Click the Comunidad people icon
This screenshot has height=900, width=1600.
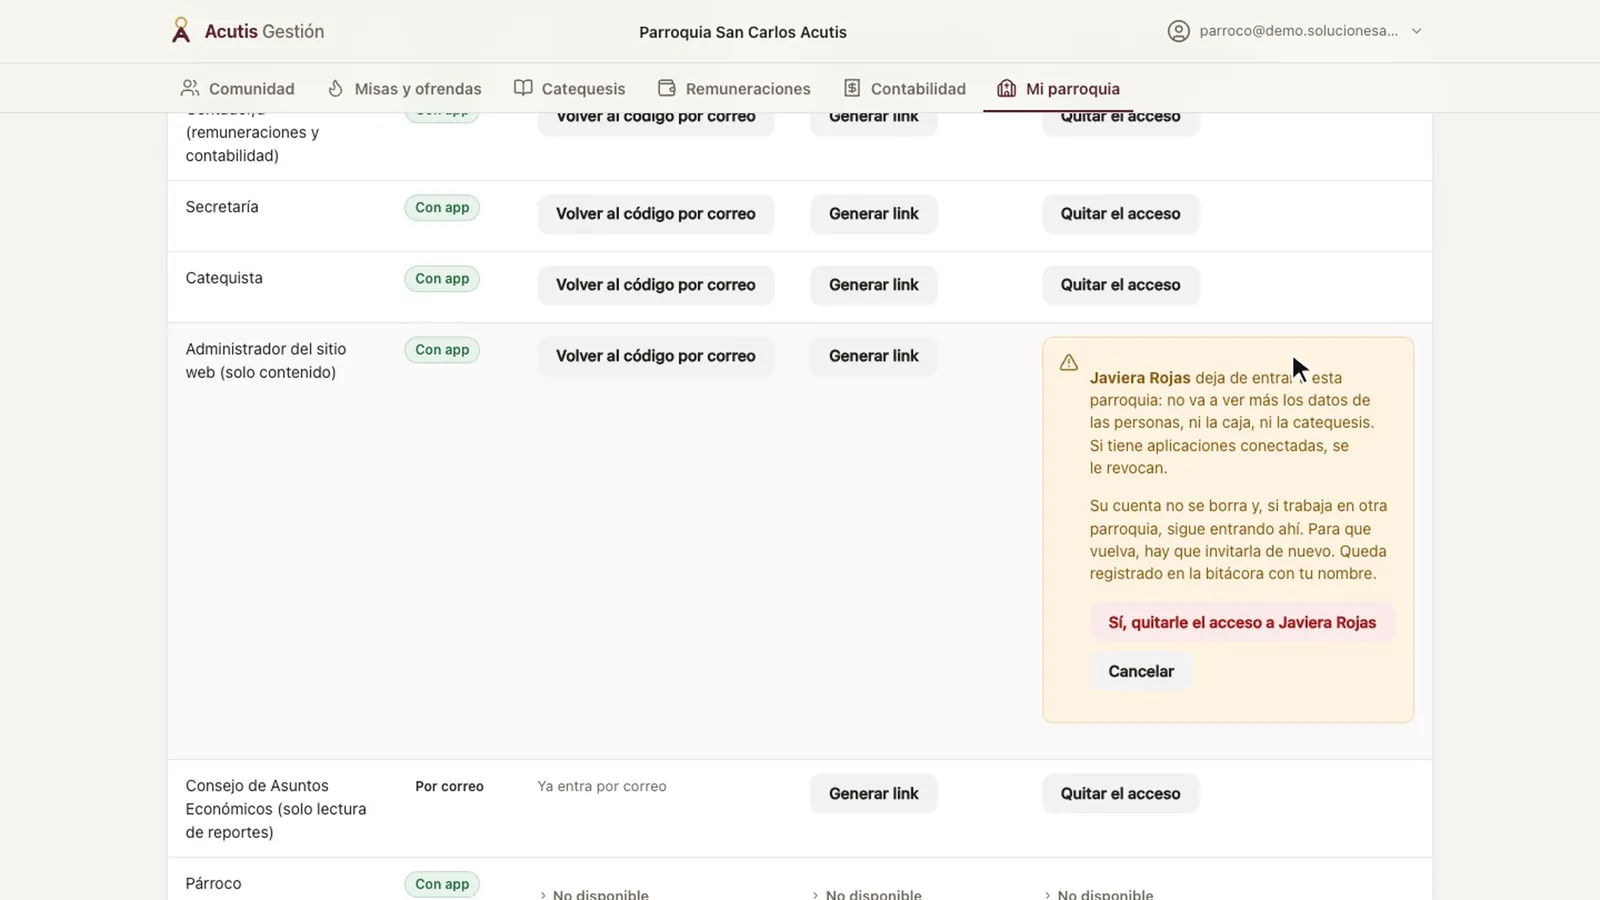pos(190,88)
